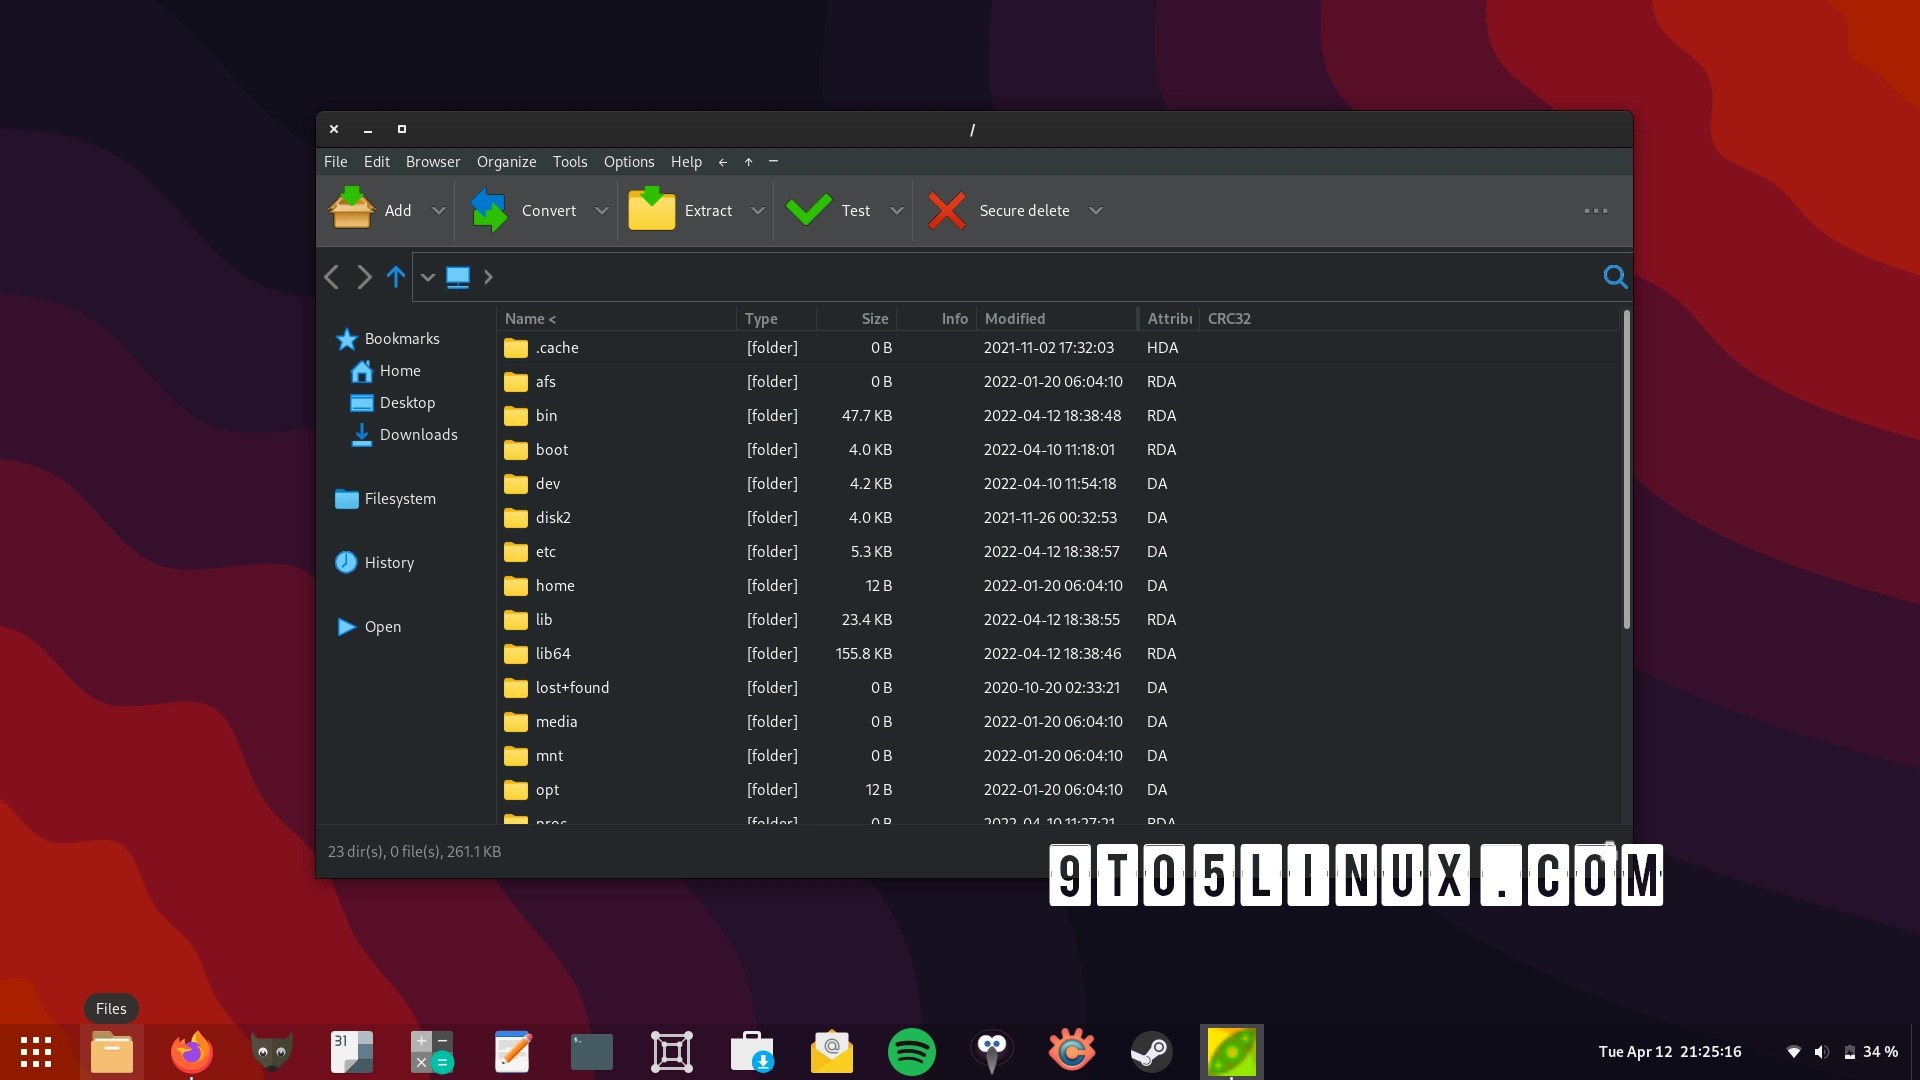Open the Extract options dropdown

pos(757,210)
